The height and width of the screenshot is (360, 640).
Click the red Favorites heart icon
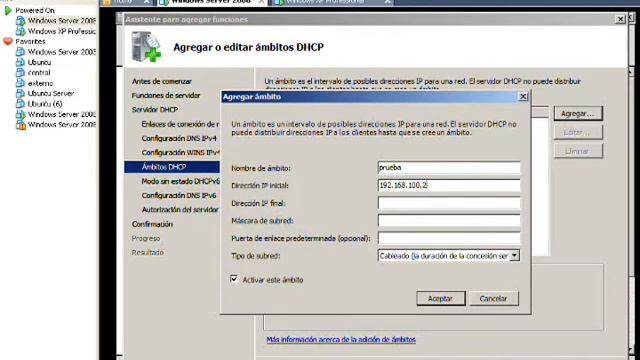(x=8, y=41)
